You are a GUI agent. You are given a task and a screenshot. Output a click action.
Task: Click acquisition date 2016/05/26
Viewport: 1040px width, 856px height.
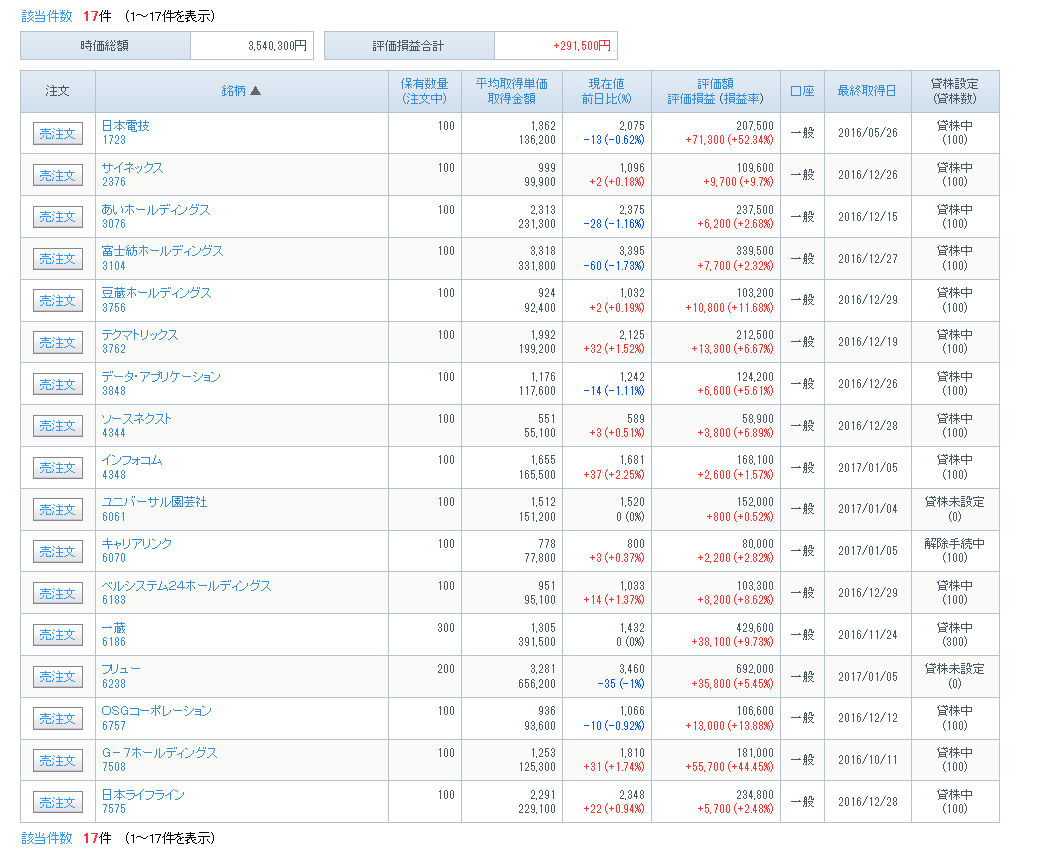click(868, 133)
